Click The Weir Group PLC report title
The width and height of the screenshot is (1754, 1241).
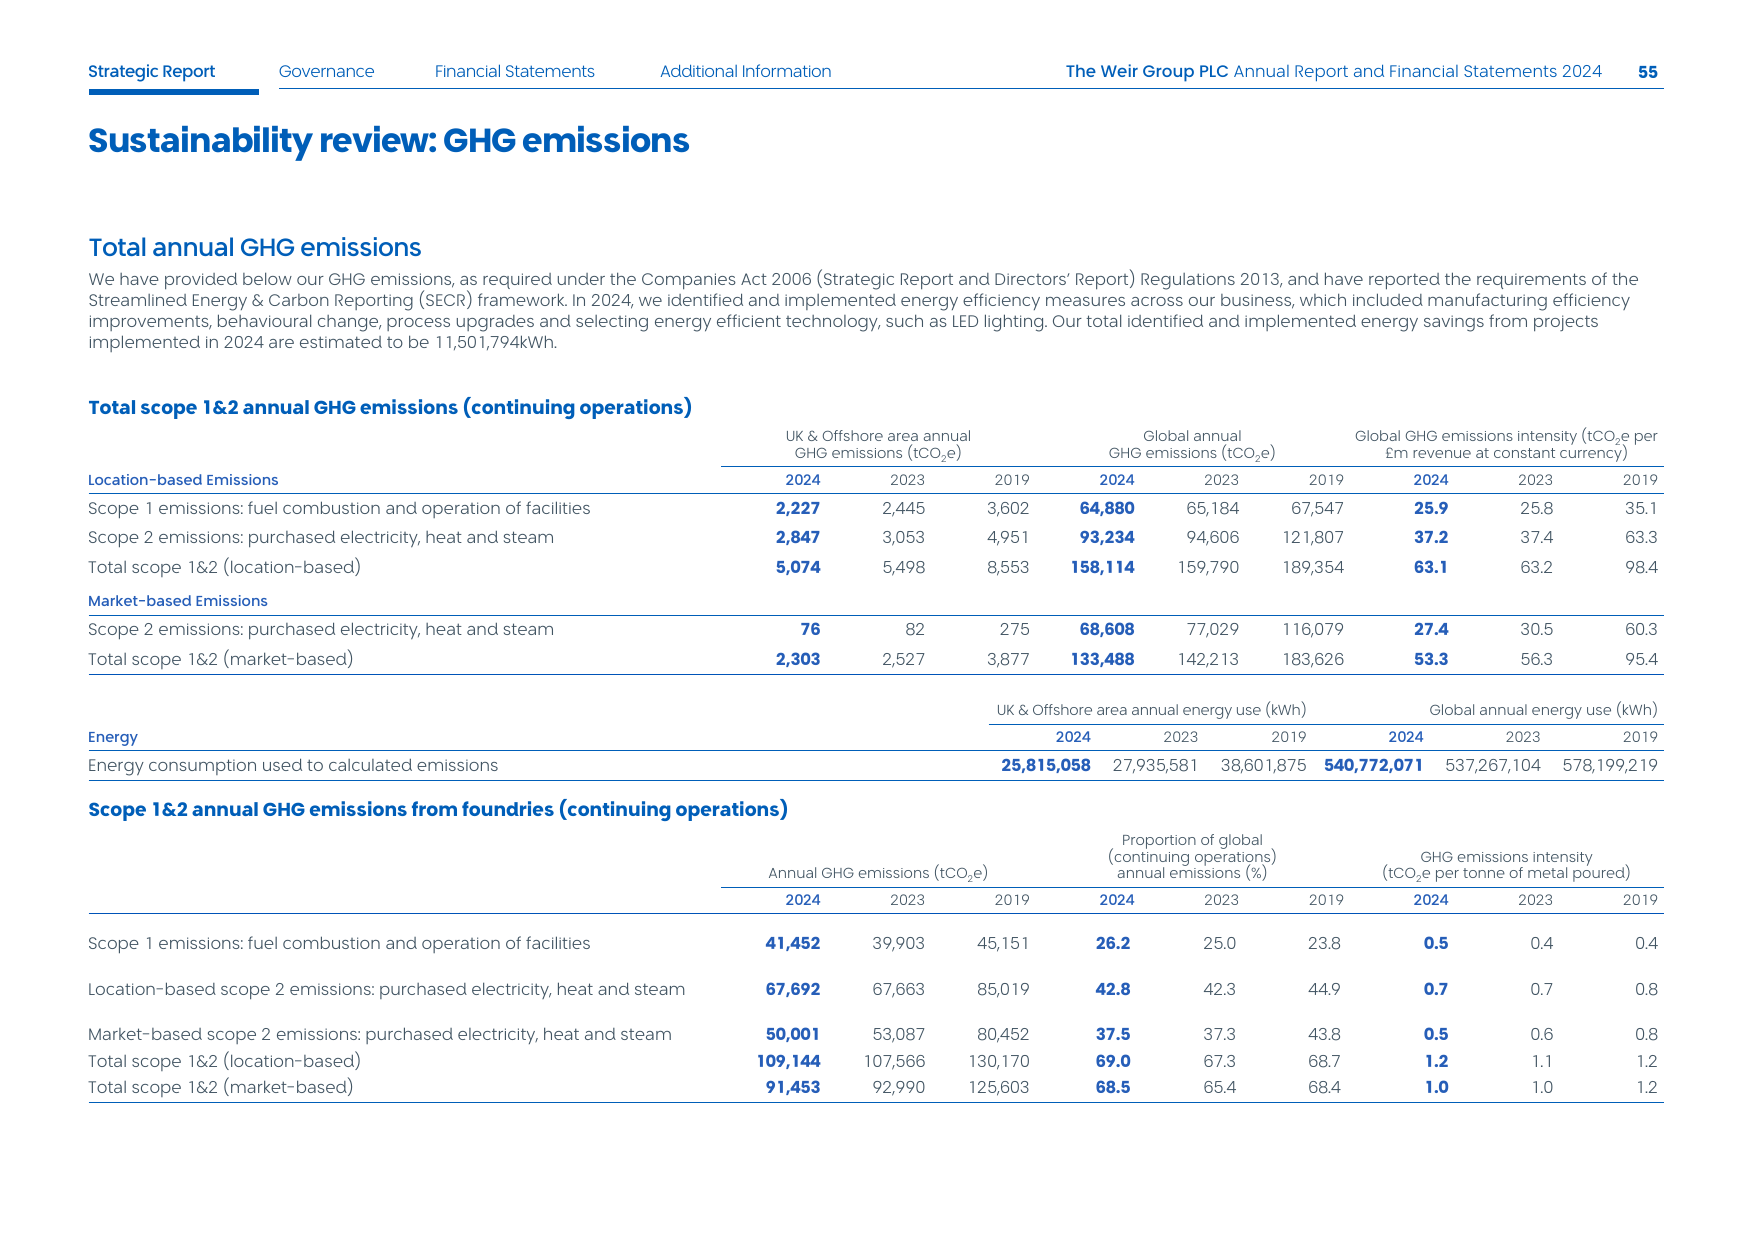tap(1334, 72)
